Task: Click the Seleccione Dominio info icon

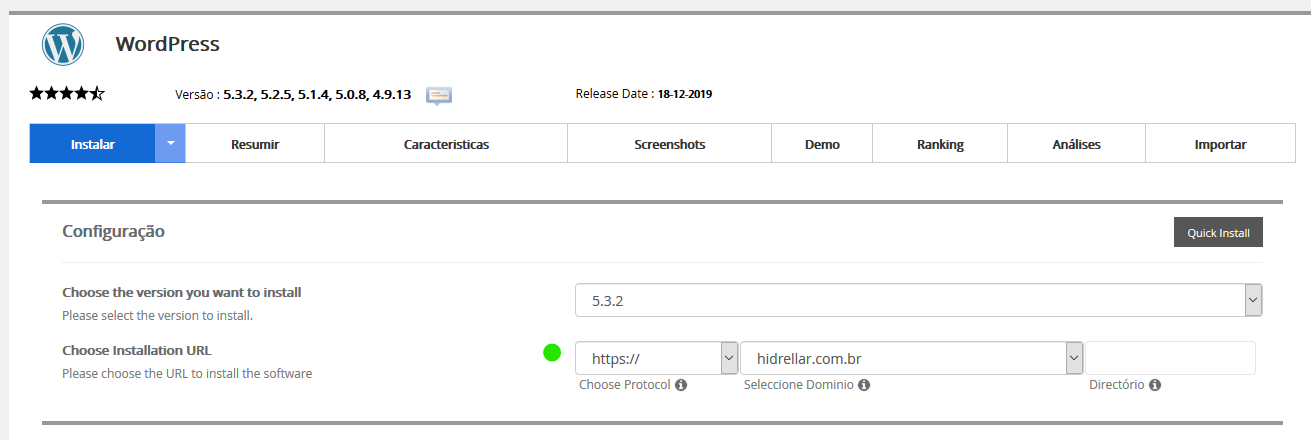Action: click(864, 384)
